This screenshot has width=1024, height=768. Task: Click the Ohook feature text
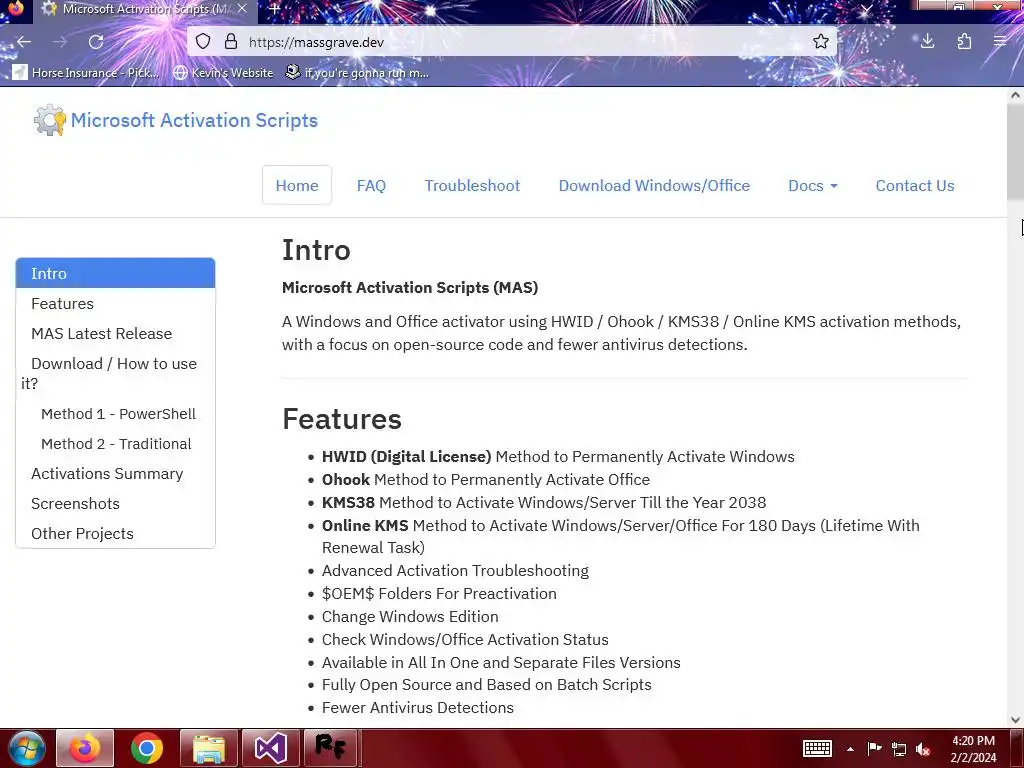[346, 479]
